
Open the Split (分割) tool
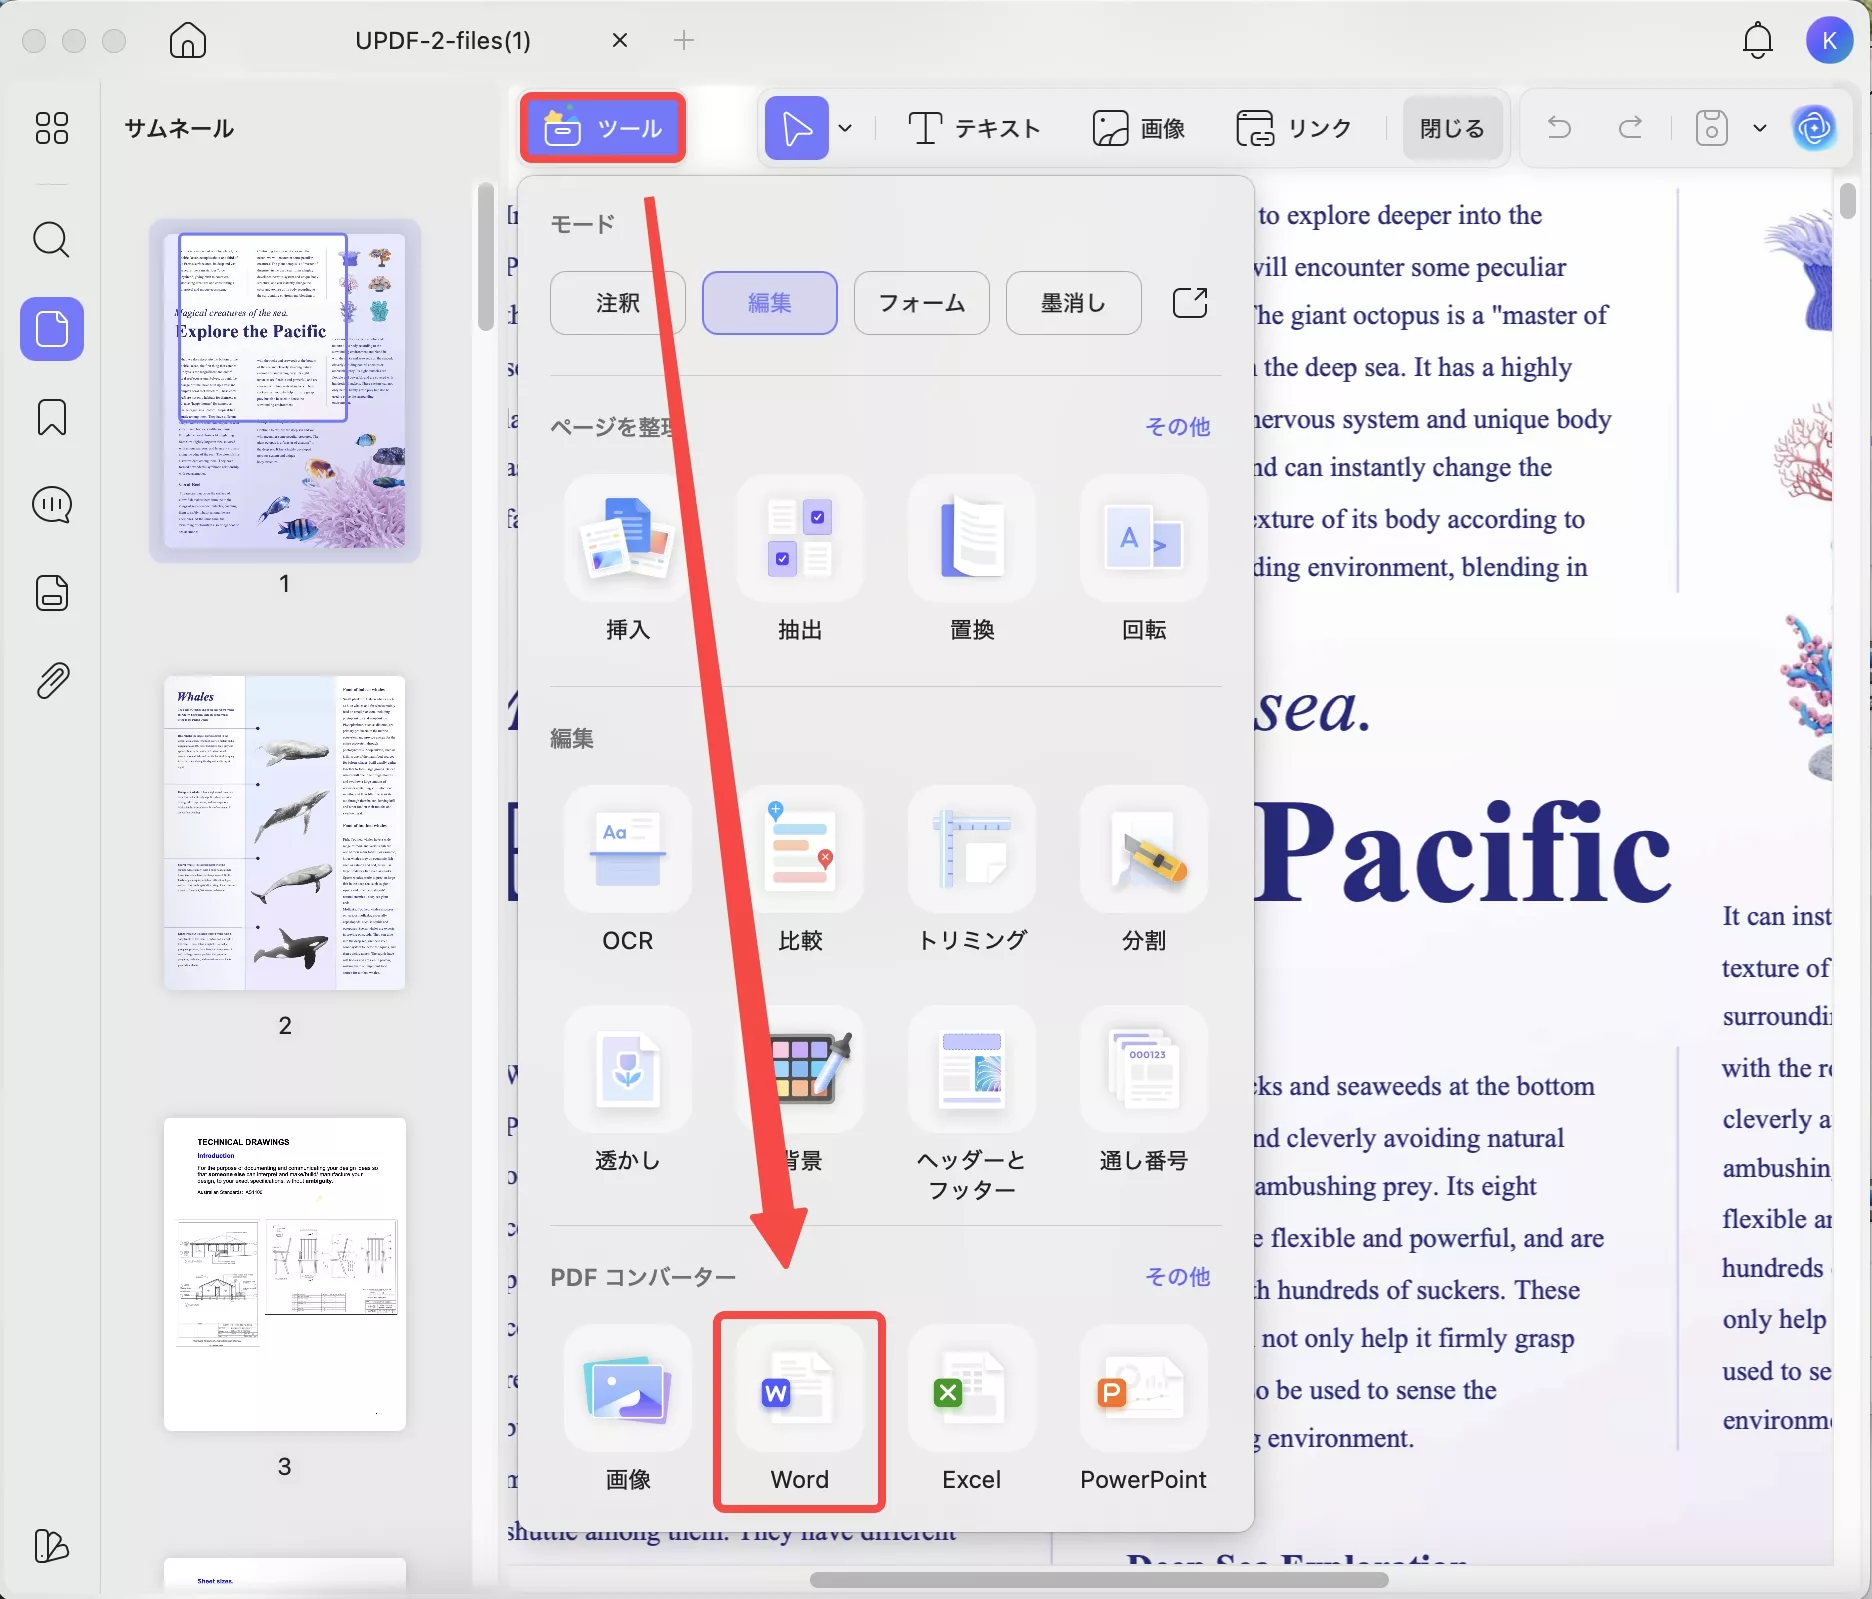click(1144, 871)
